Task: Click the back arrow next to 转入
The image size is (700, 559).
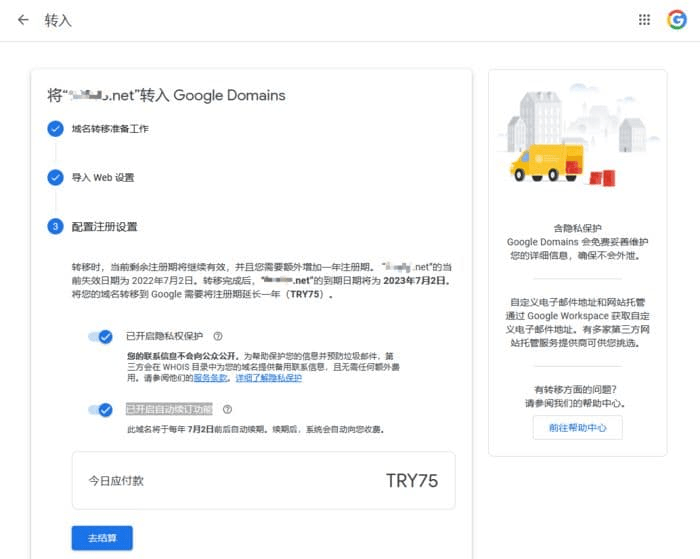Action: coord(23,20)
